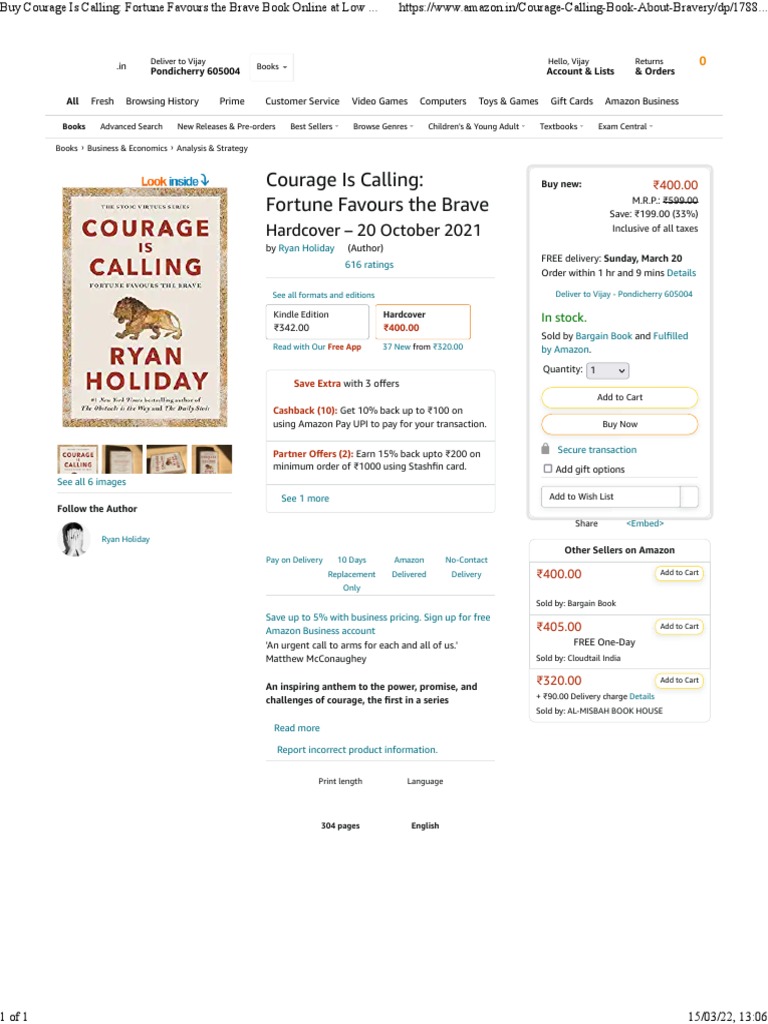
Task: Click the Secure transaction lock icon
Action: pos(545,449)
